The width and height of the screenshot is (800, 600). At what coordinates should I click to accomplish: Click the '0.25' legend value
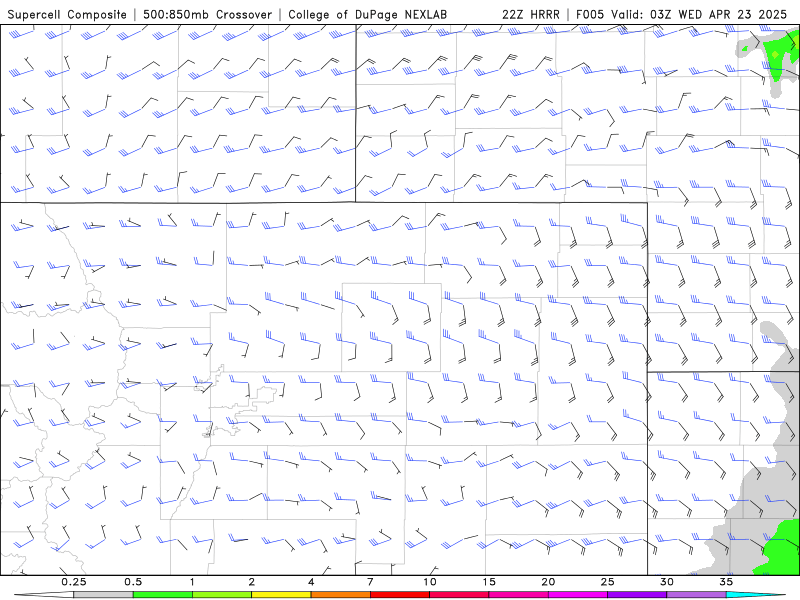pos(74,582)
